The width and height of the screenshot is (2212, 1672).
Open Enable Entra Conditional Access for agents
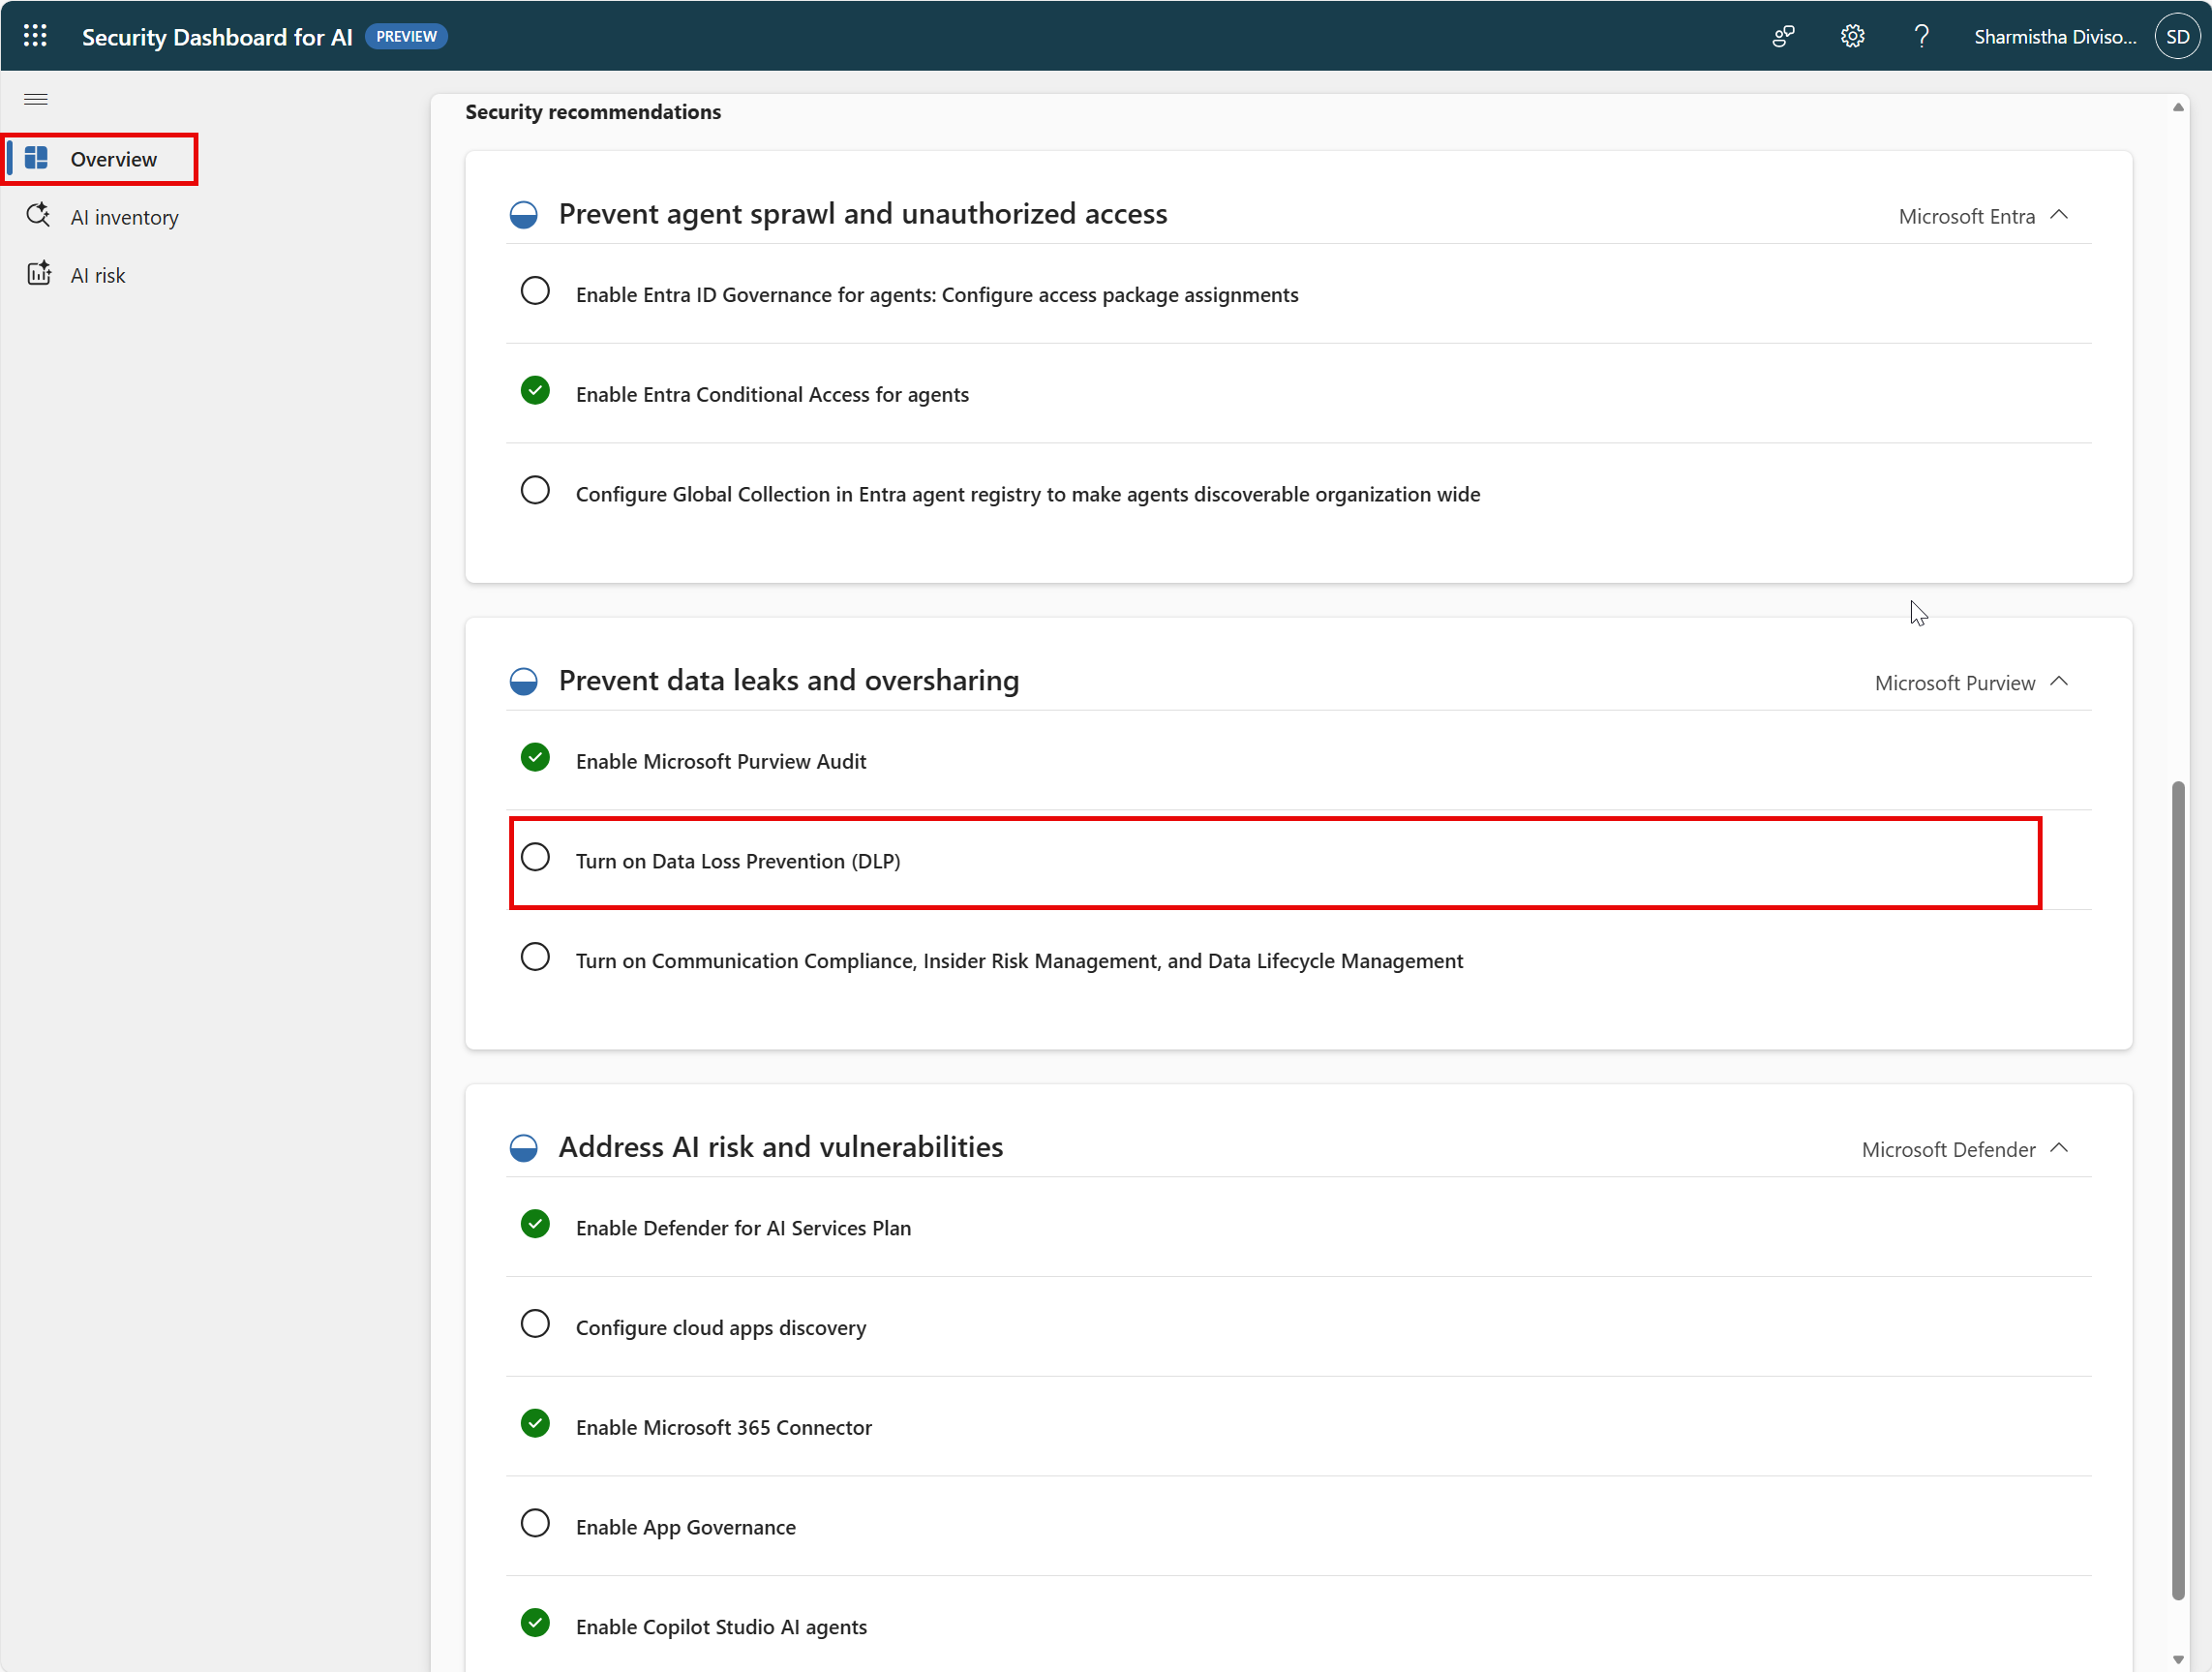click(771, 394)
